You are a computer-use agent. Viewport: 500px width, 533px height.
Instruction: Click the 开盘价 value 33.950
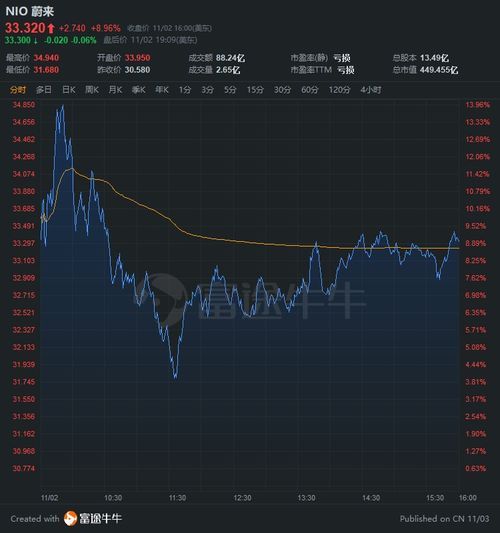(x=137, y=58)
